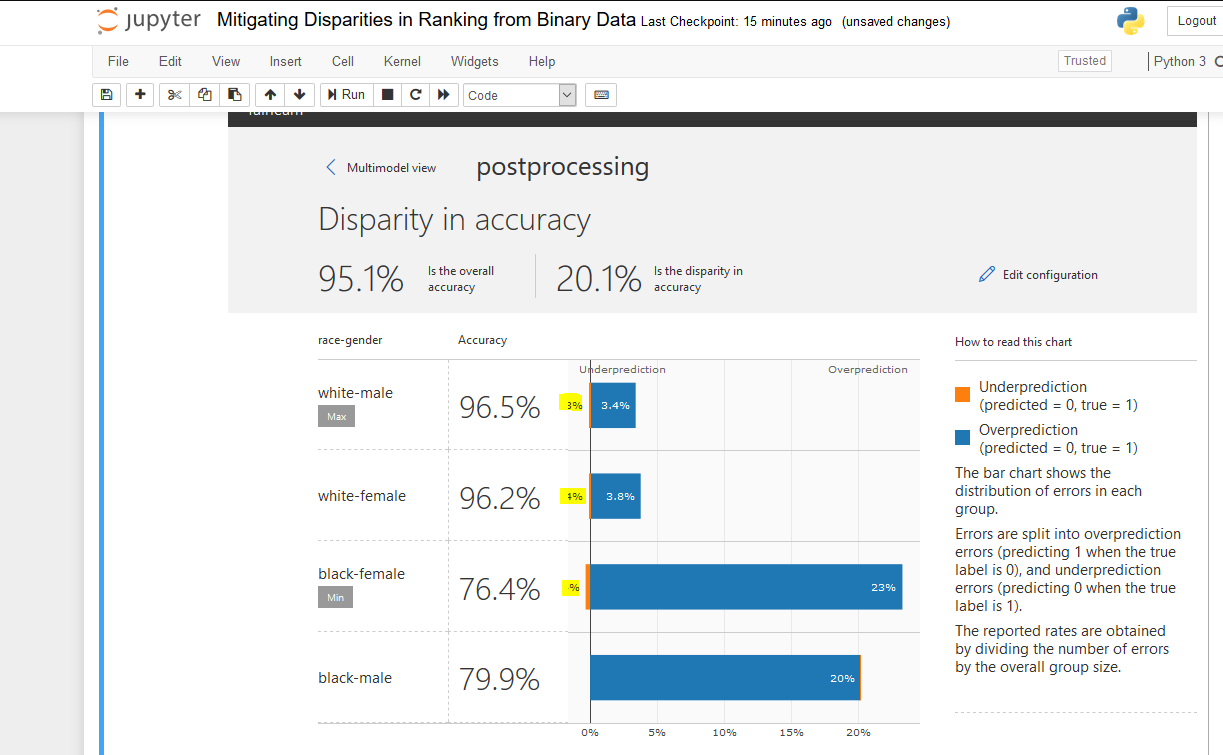Expand the Cell menu

click(x=342, y=61)
